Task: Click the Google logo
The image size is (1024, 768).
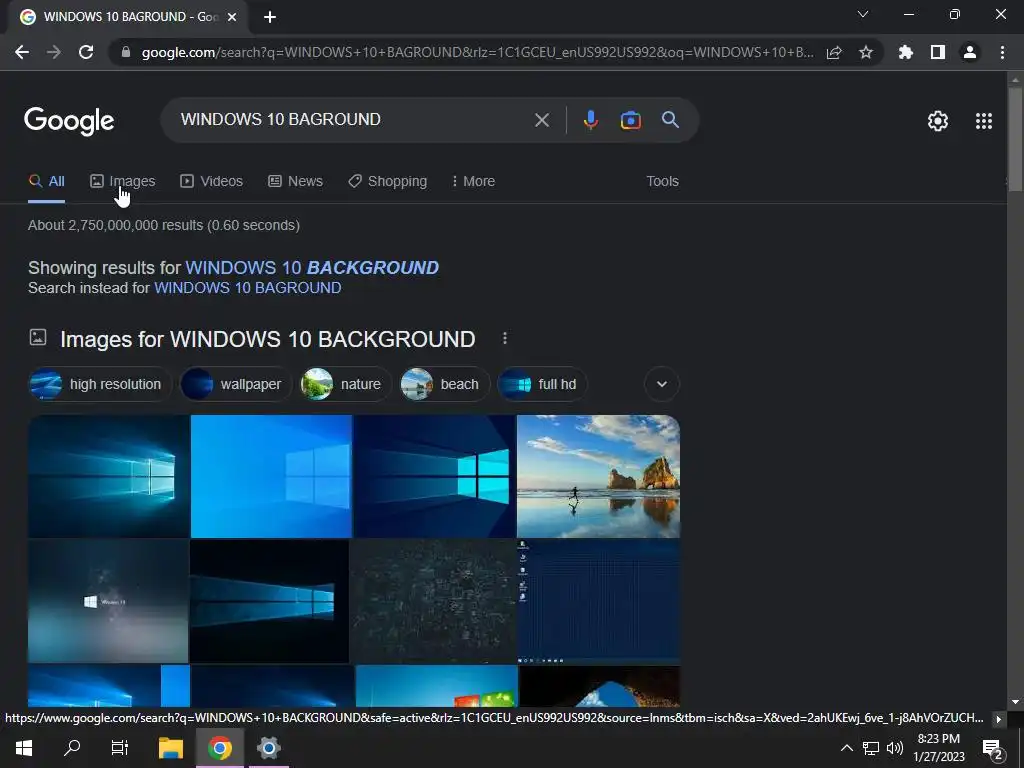Action: coord(69,121)
